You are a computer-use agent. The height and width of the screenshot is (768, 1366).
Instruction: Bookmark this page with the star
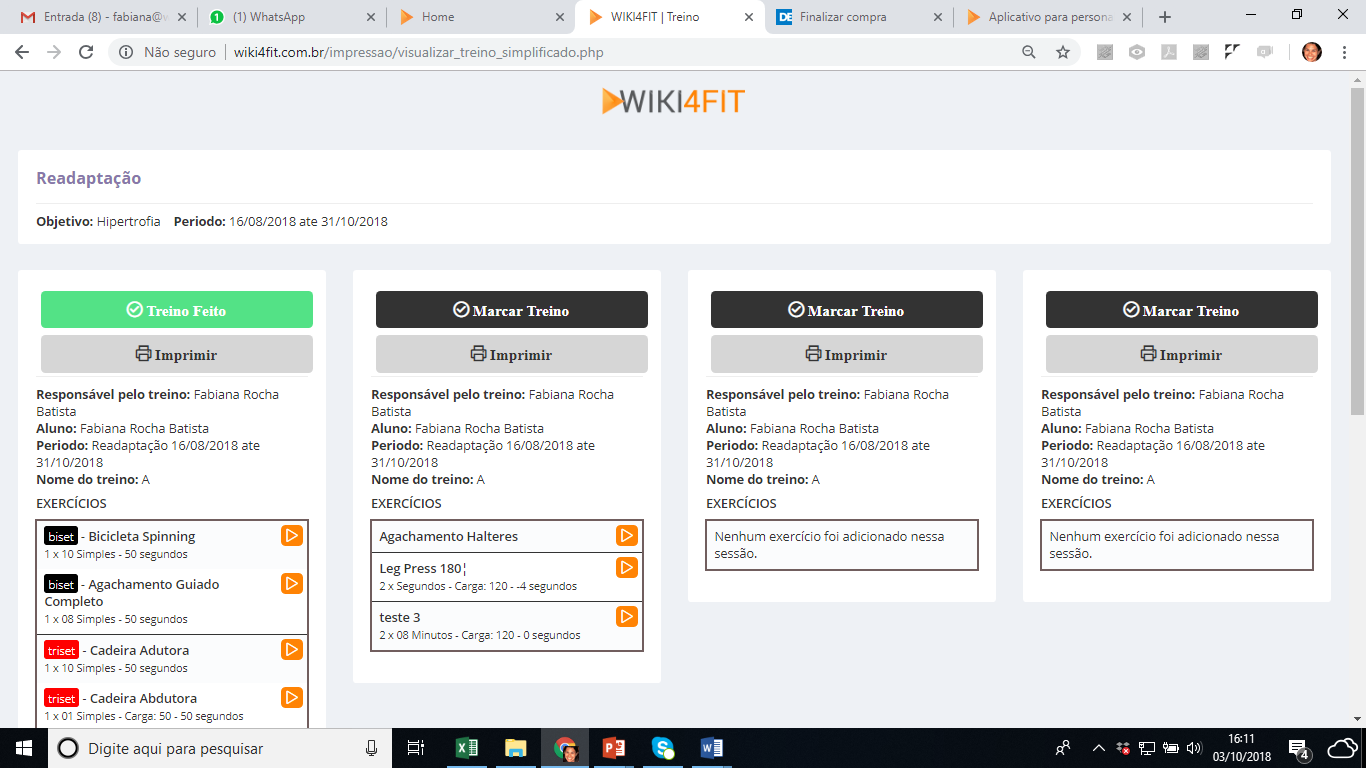pyautogui.click(x=1063, y=52)
